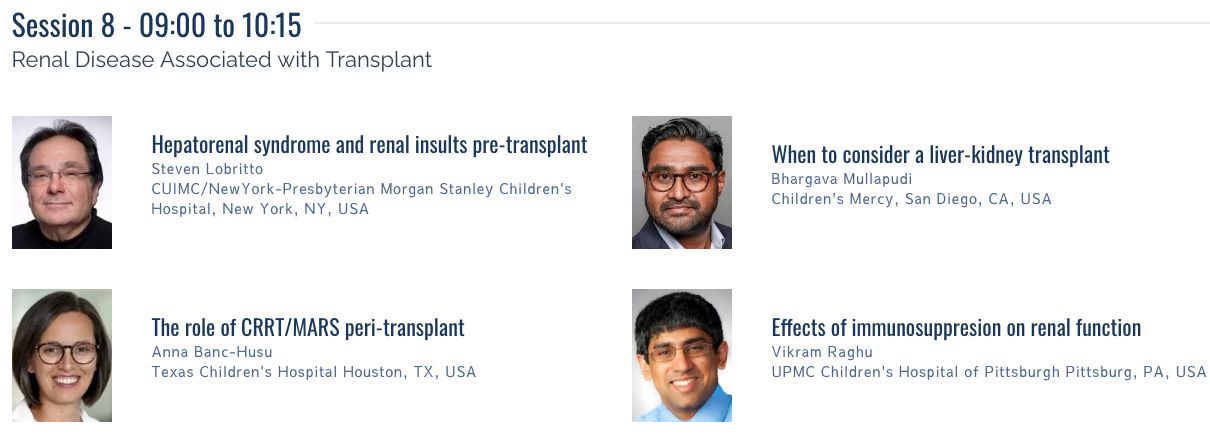The image size is (1210, 436).
Task: Open Steven Lobritto's speaker photo
Action: (x=62, y=182)
